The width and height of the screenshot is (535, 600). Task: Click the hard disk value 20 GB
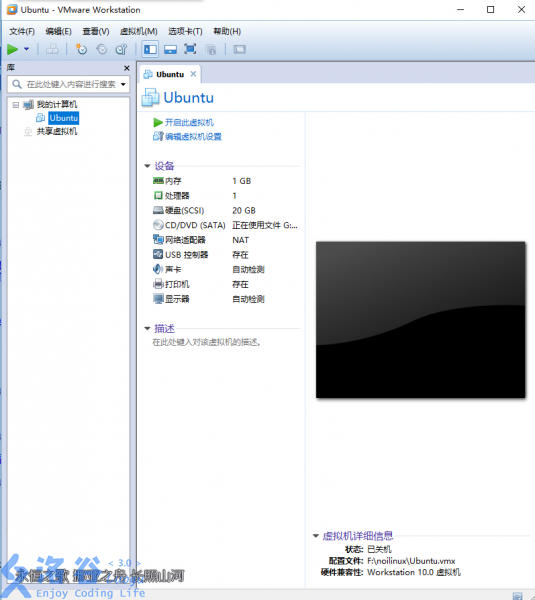244,210
